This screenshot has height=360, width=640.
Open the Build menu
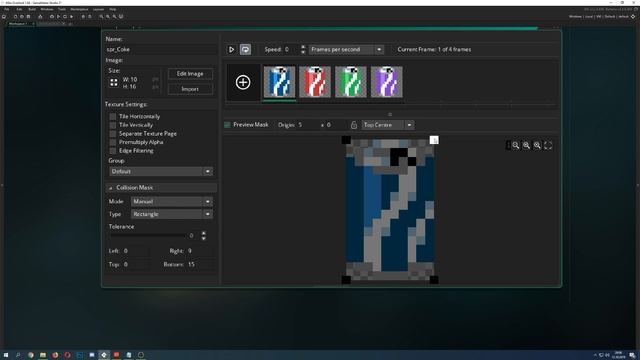click(x=32, y=9)
